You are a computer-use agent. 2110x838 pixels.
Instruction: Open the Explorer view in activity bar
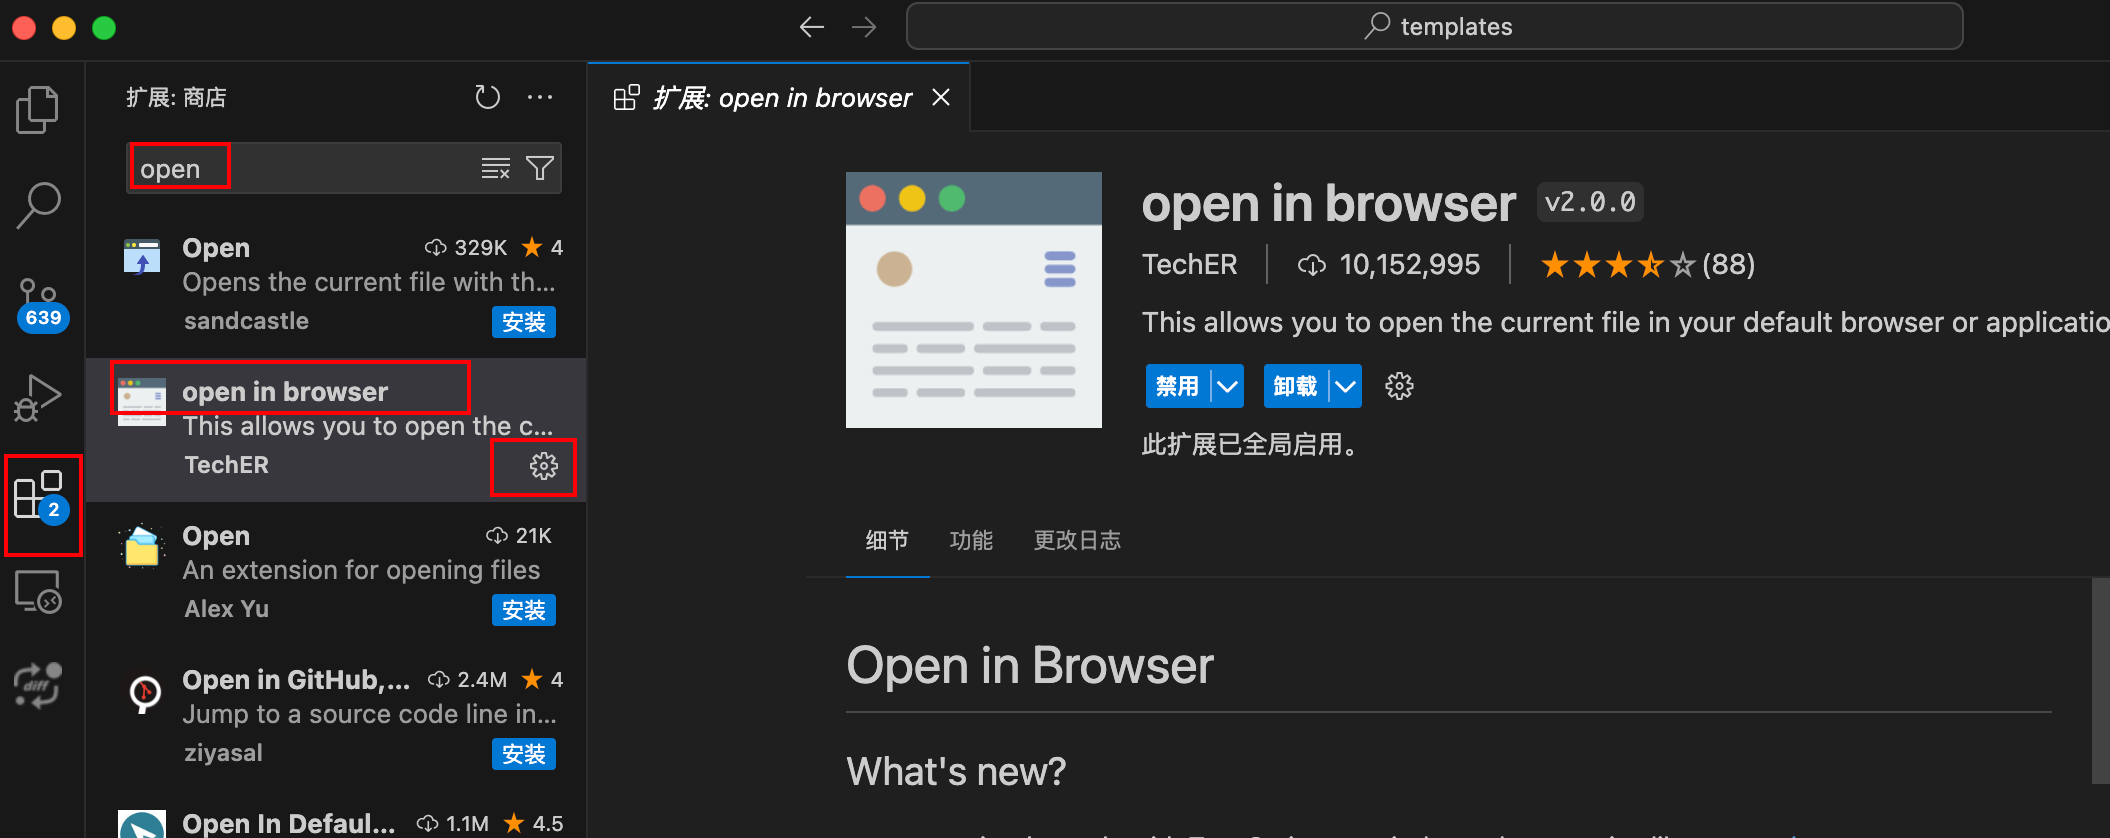click(38, 109)
